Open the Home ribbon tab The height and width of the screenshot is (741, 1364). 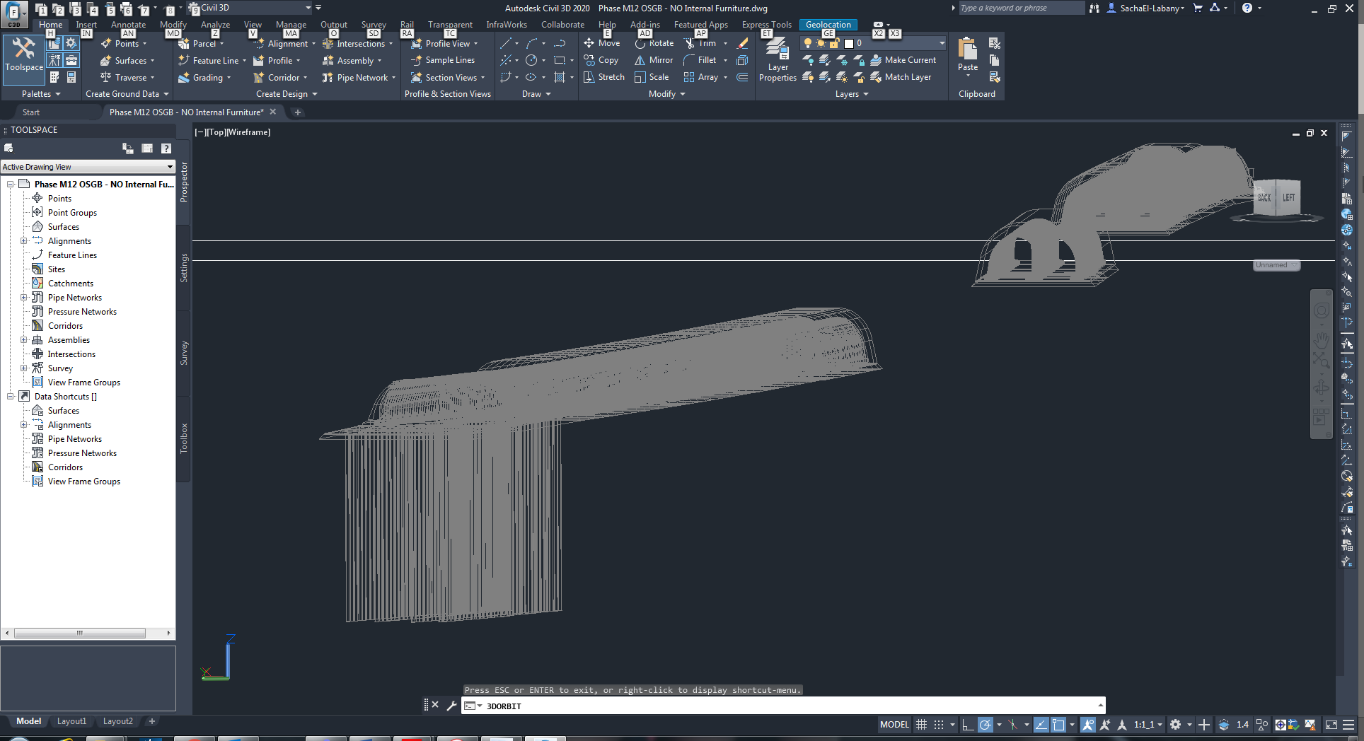tap(50, 24)
